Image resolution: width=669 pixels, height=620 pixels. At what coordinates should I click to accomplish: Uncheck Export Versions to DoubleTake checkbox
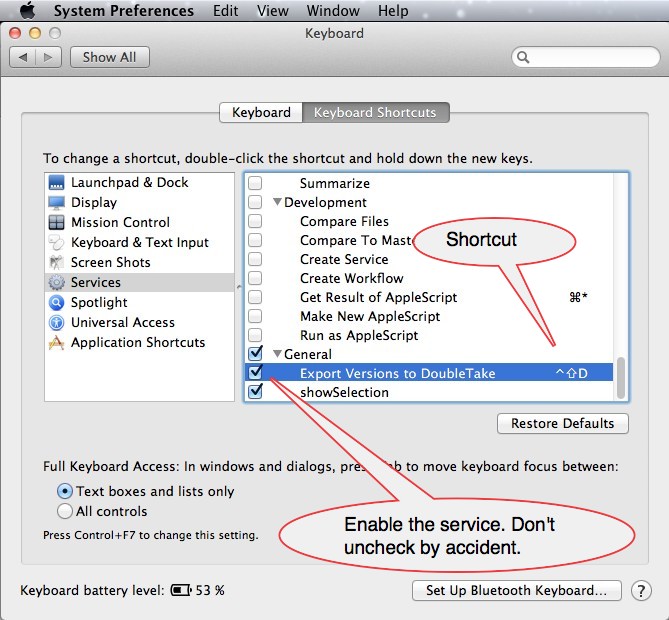[x=255, y=373]
